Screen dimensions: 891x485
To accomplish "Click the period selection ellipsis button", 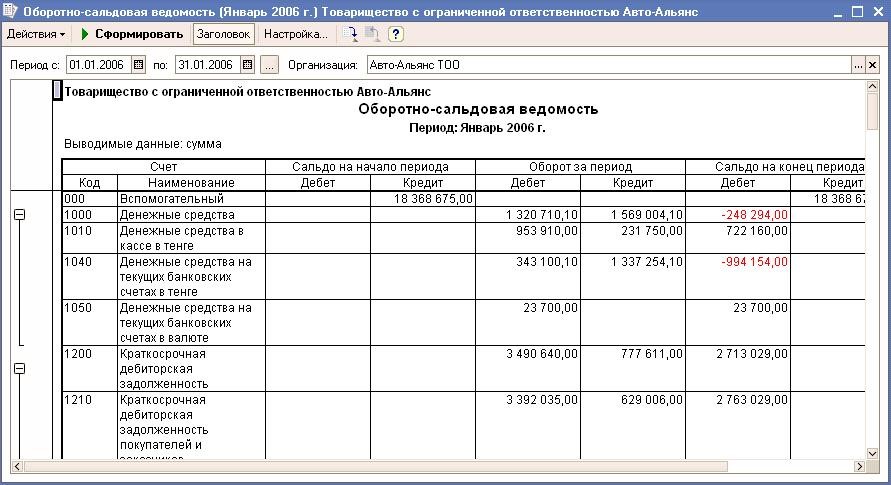I will tap(269, 65).
